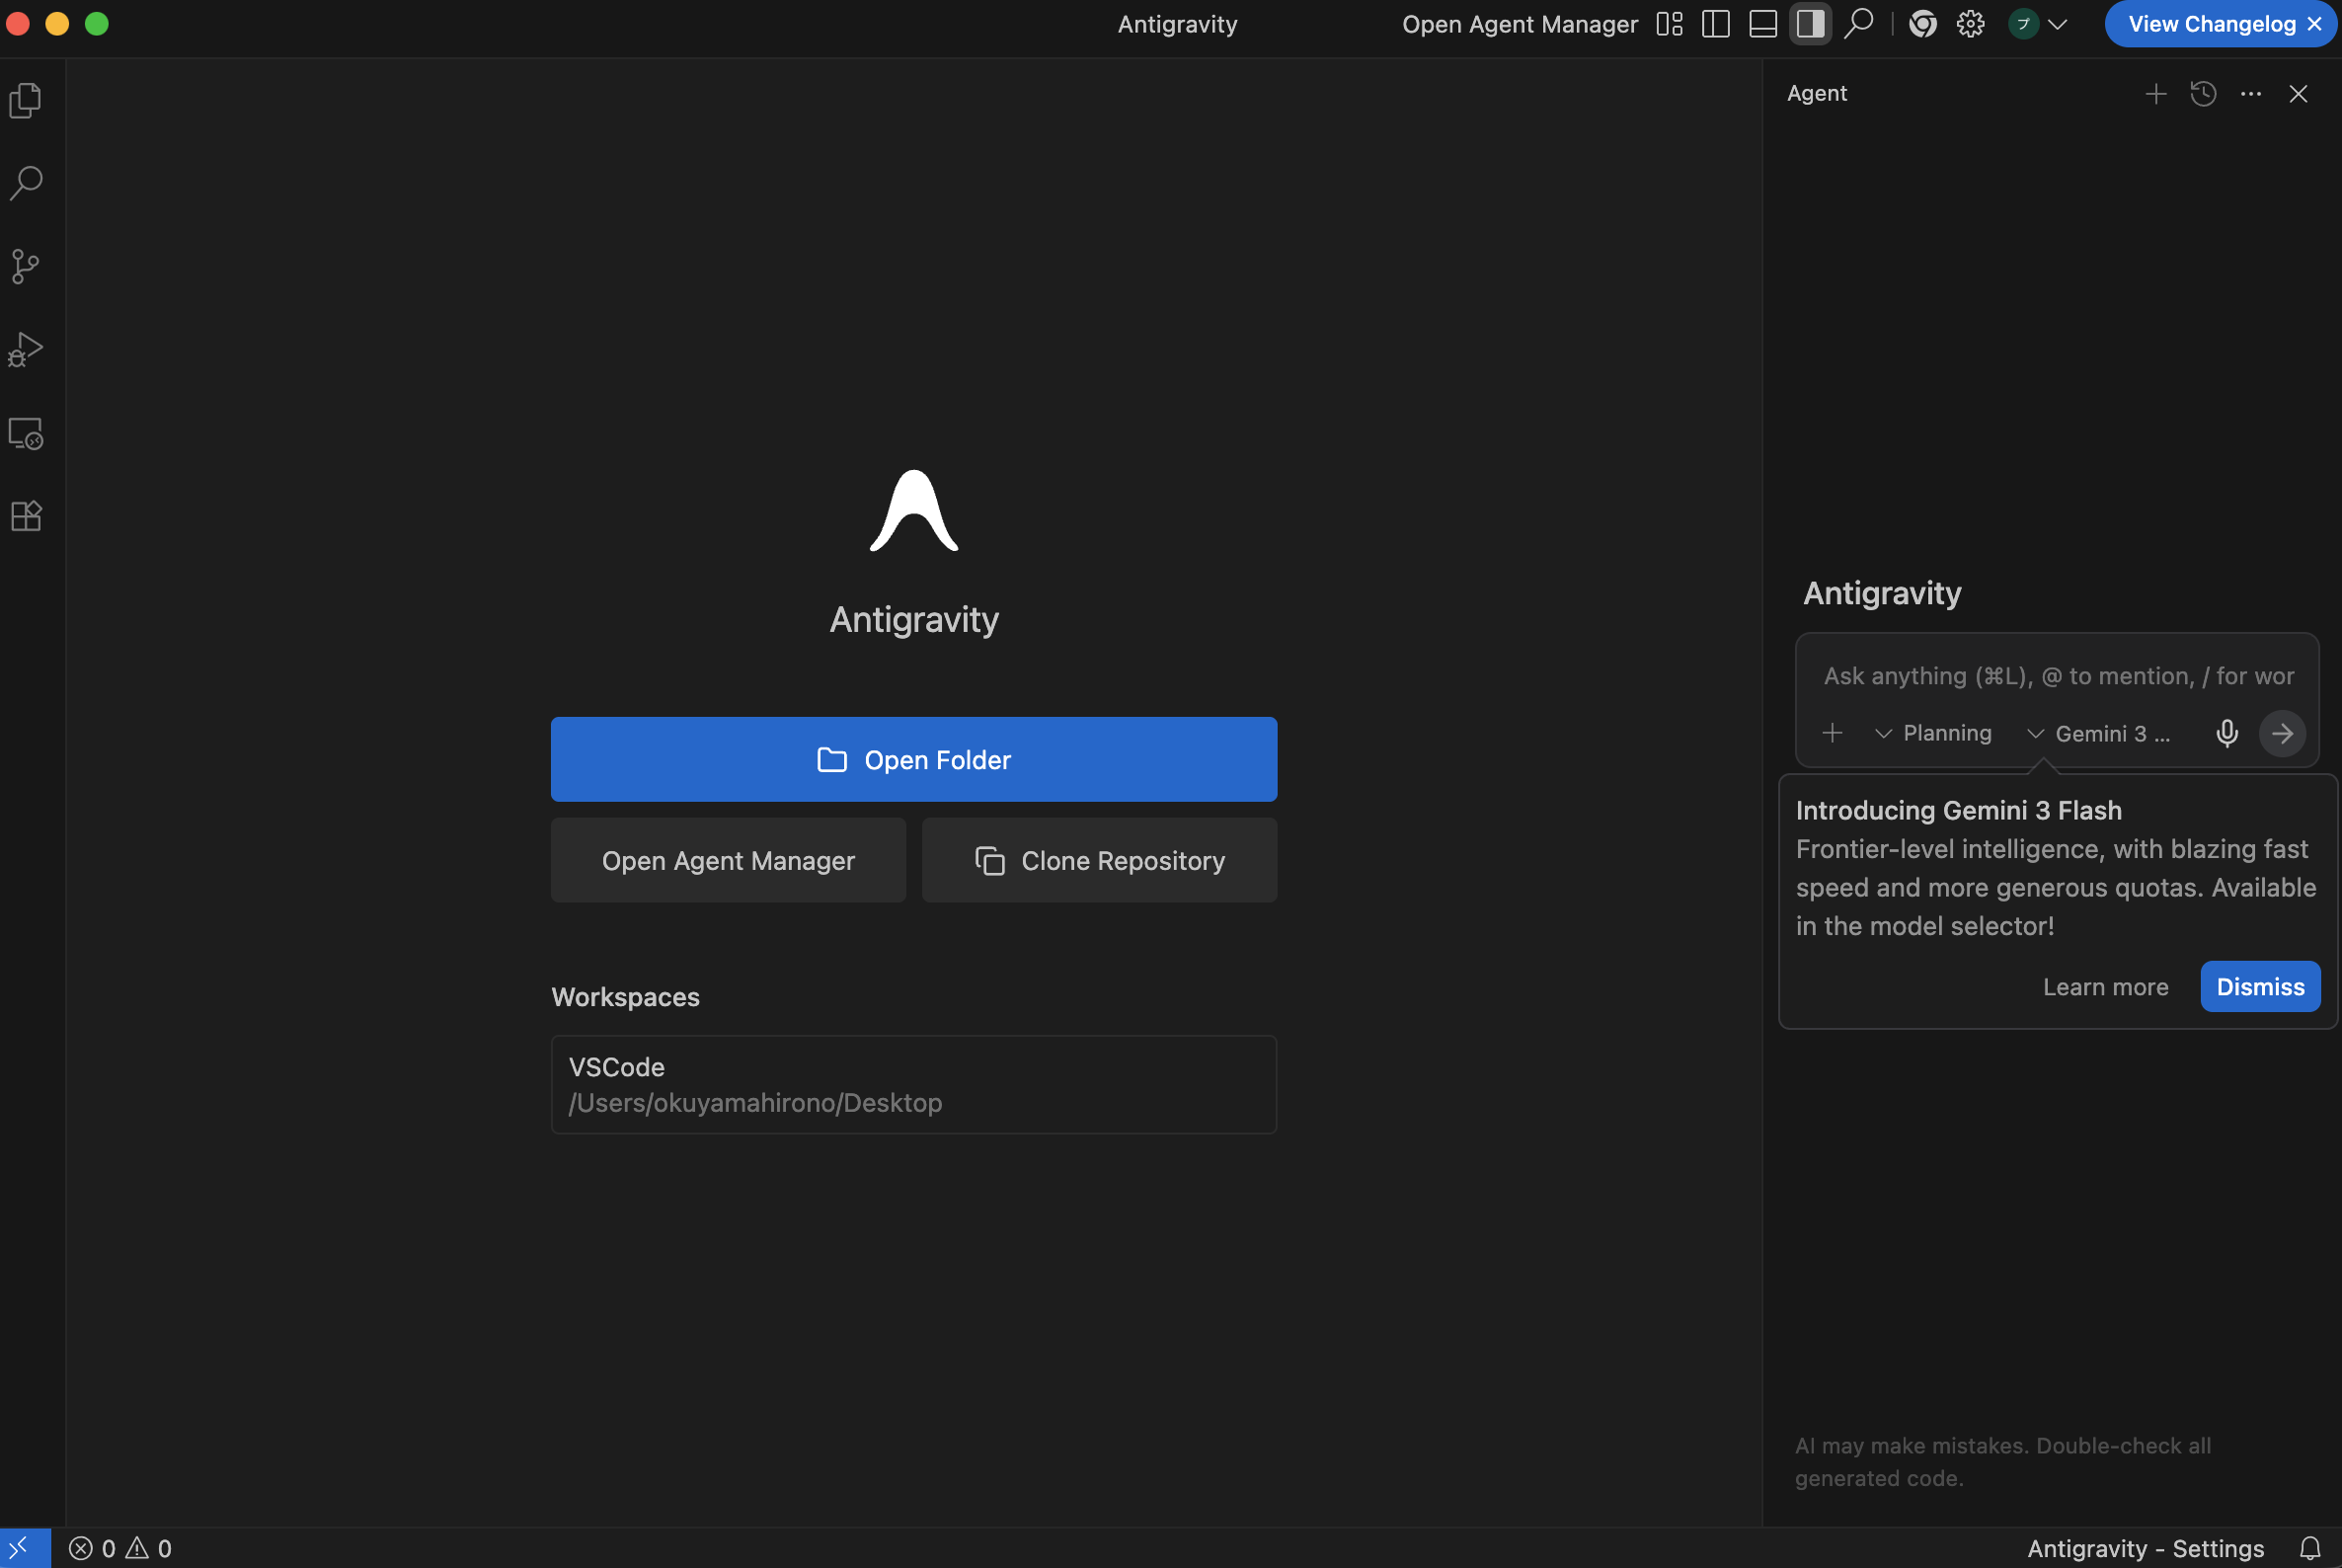Open the Extensions view

click(x=26, y=516)
